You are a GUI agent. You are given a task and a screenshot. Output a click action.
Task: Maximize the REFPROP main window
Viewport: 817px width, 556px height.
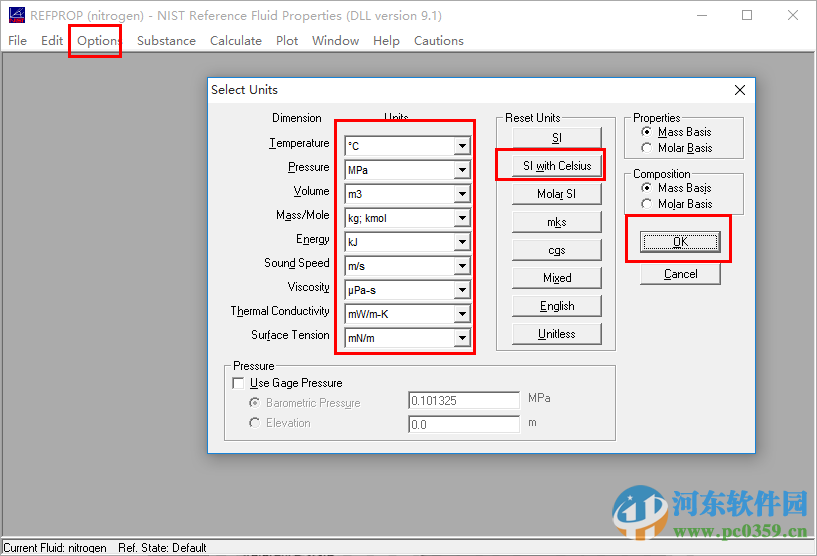(747, 15)
